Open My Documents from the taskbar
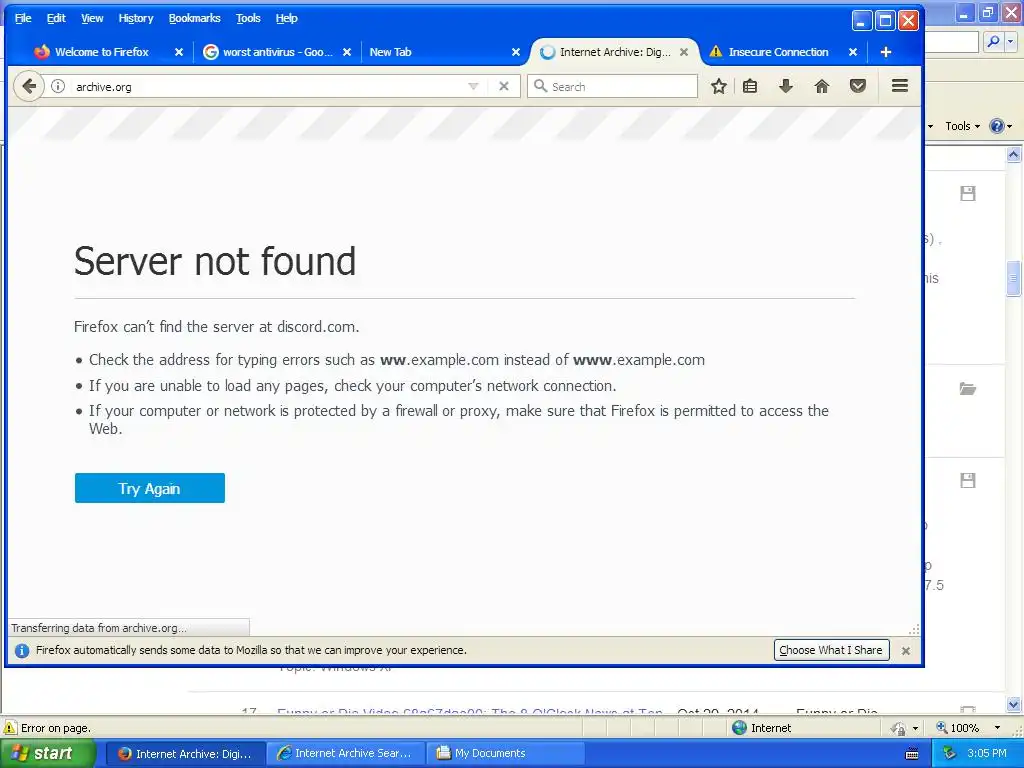Screen dimensions: 1024x768 (505, 754)
